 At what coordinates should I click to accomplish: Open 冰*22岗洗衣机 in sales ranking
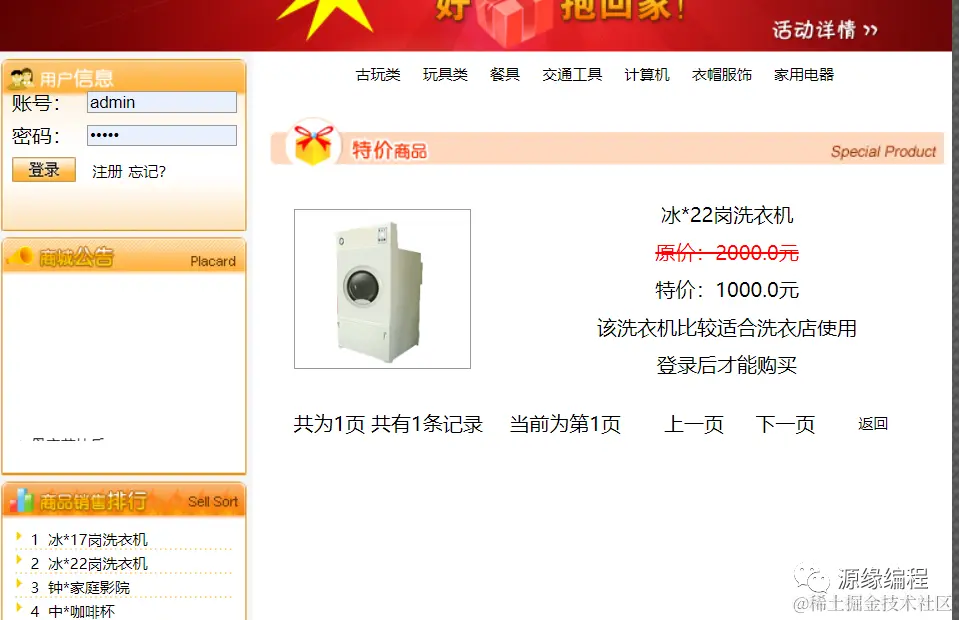tap(98, 564)
